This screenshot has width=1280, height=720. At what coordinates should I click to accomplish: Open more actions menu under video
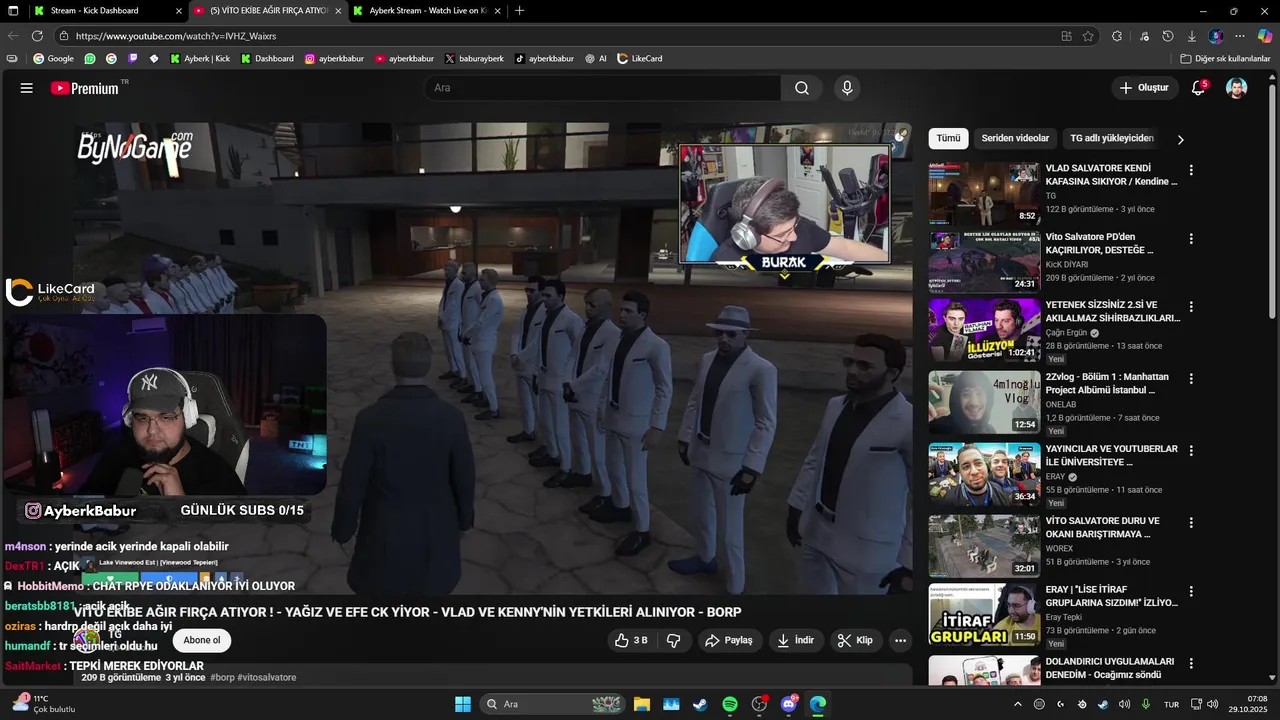coord(900,640)
